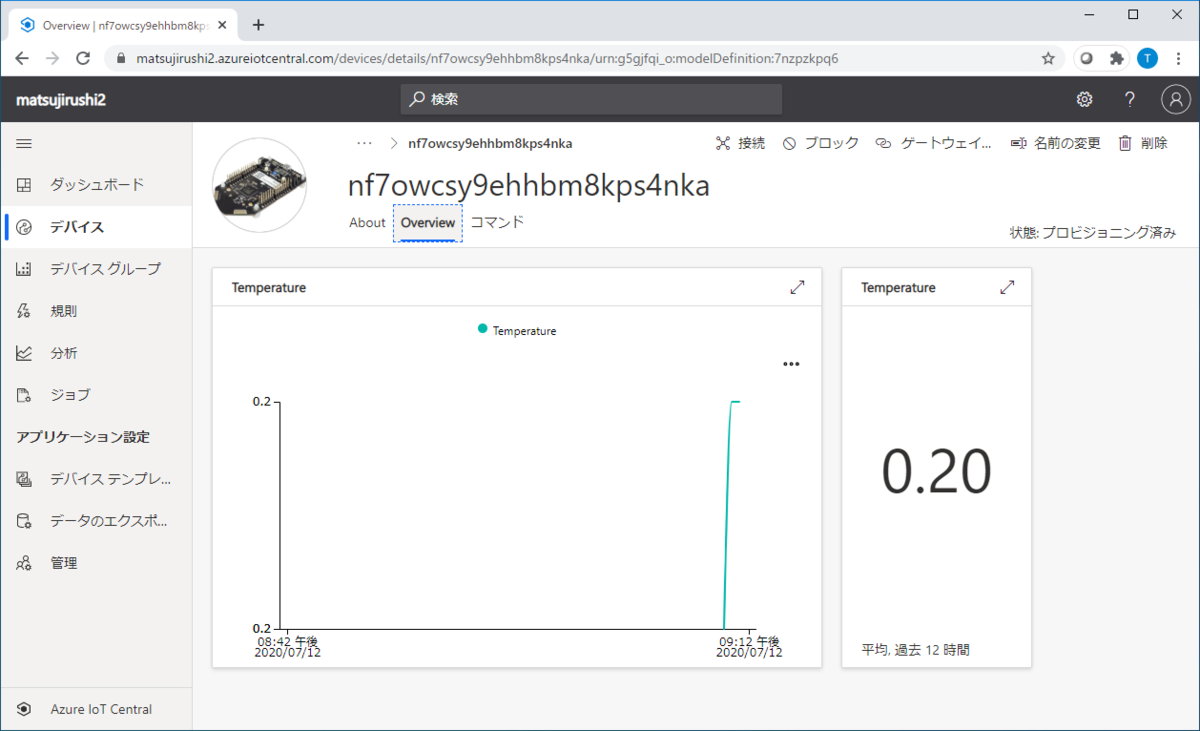Click the 管理 administration sidebar icon
This screenshot has width=1200, height=731.
click(x=24, y=563)
